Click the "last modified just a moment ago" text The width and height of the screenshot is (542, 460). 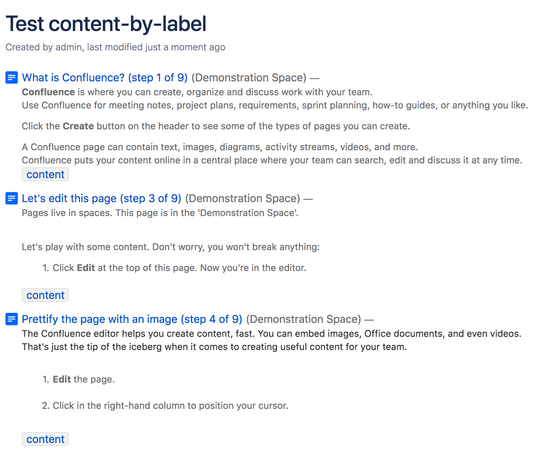(x=156, y=47)
